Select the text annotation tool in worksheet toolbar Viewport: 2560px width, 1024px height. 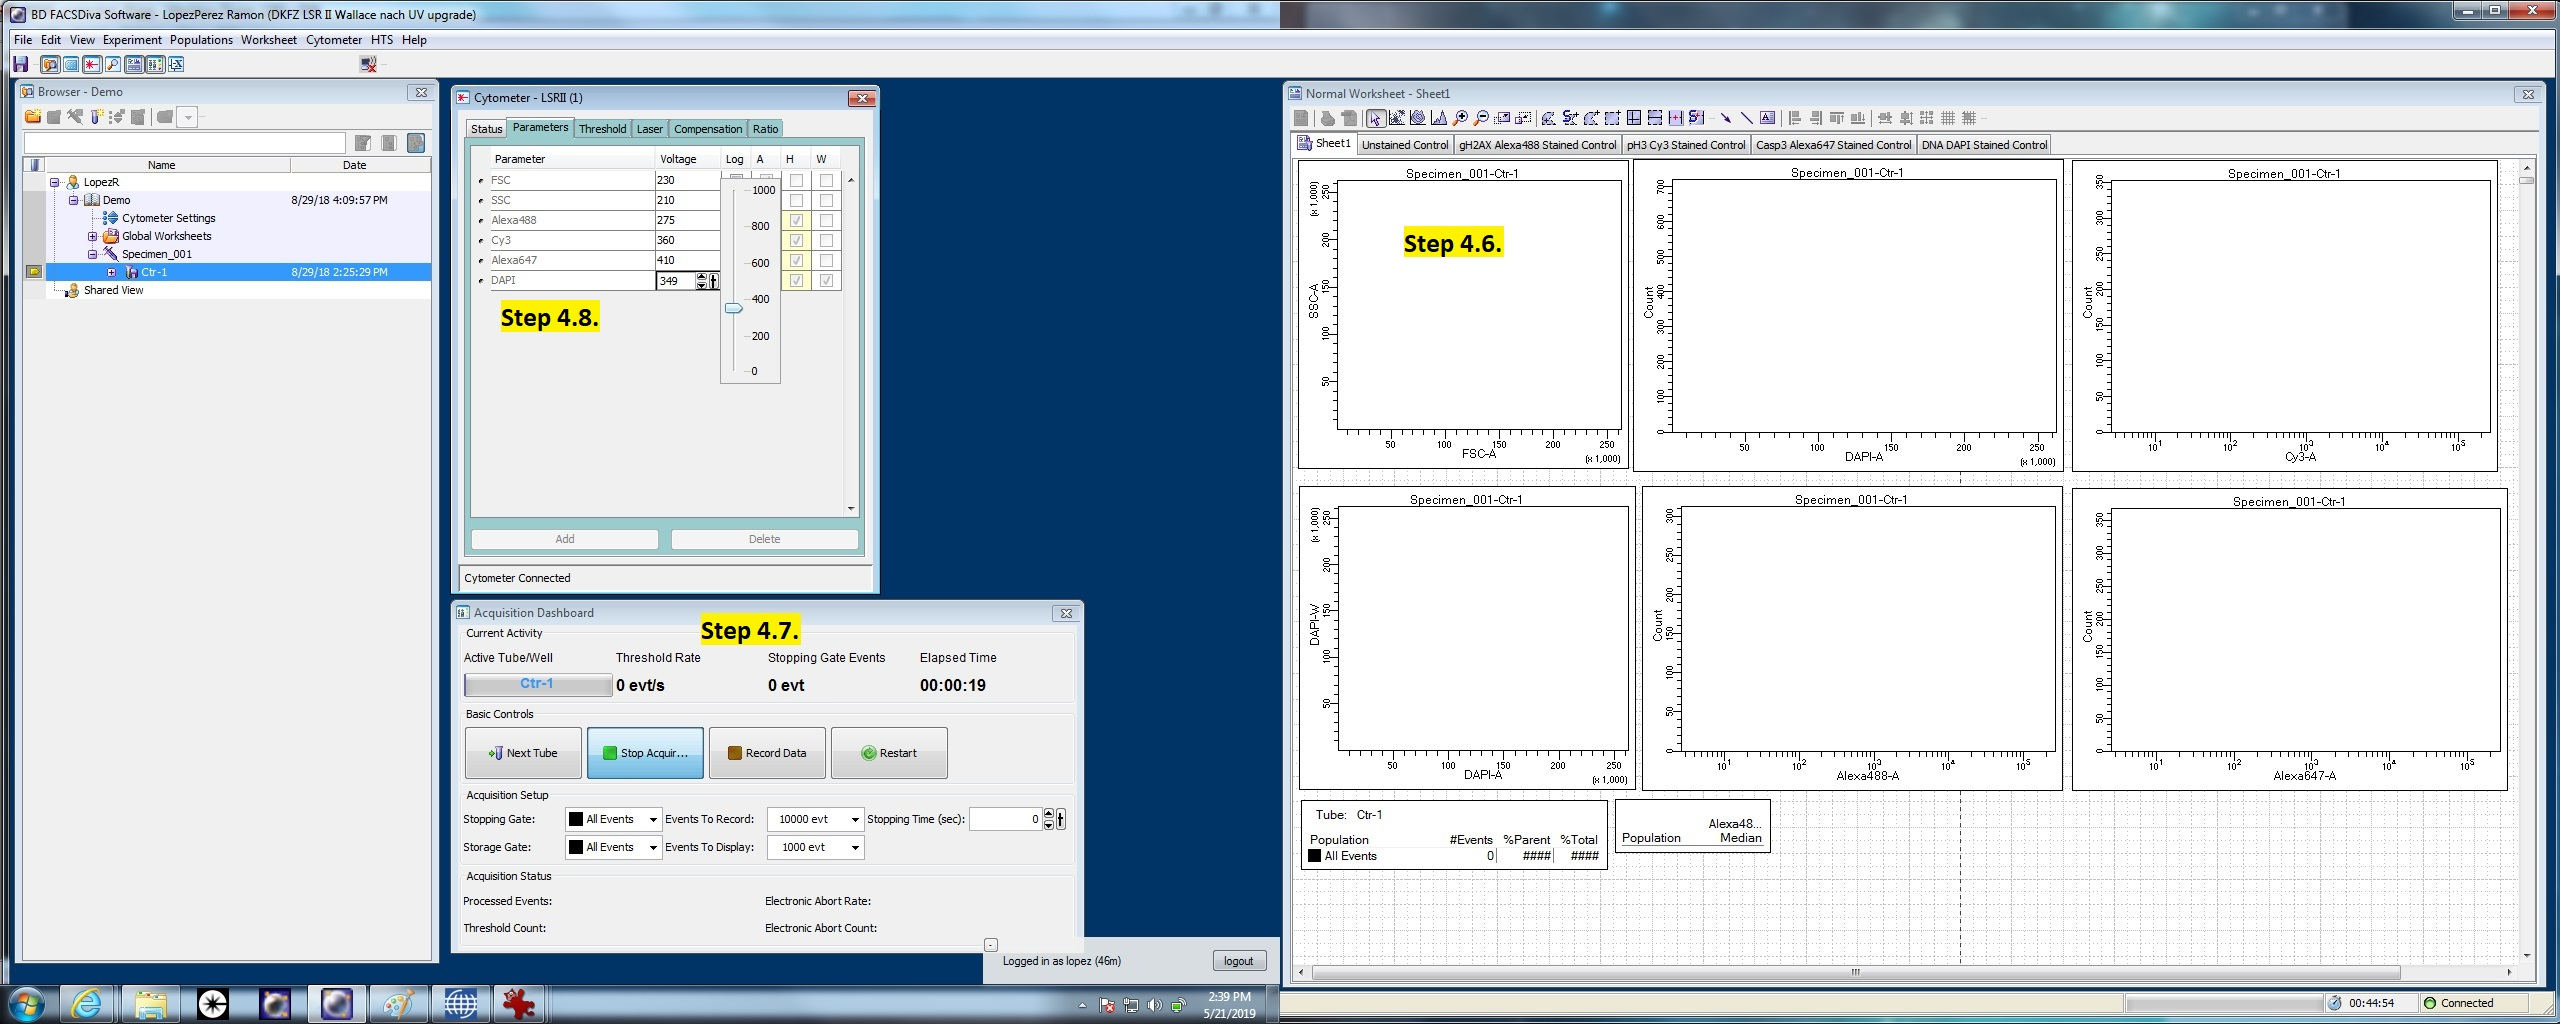tap(1767, 118)
